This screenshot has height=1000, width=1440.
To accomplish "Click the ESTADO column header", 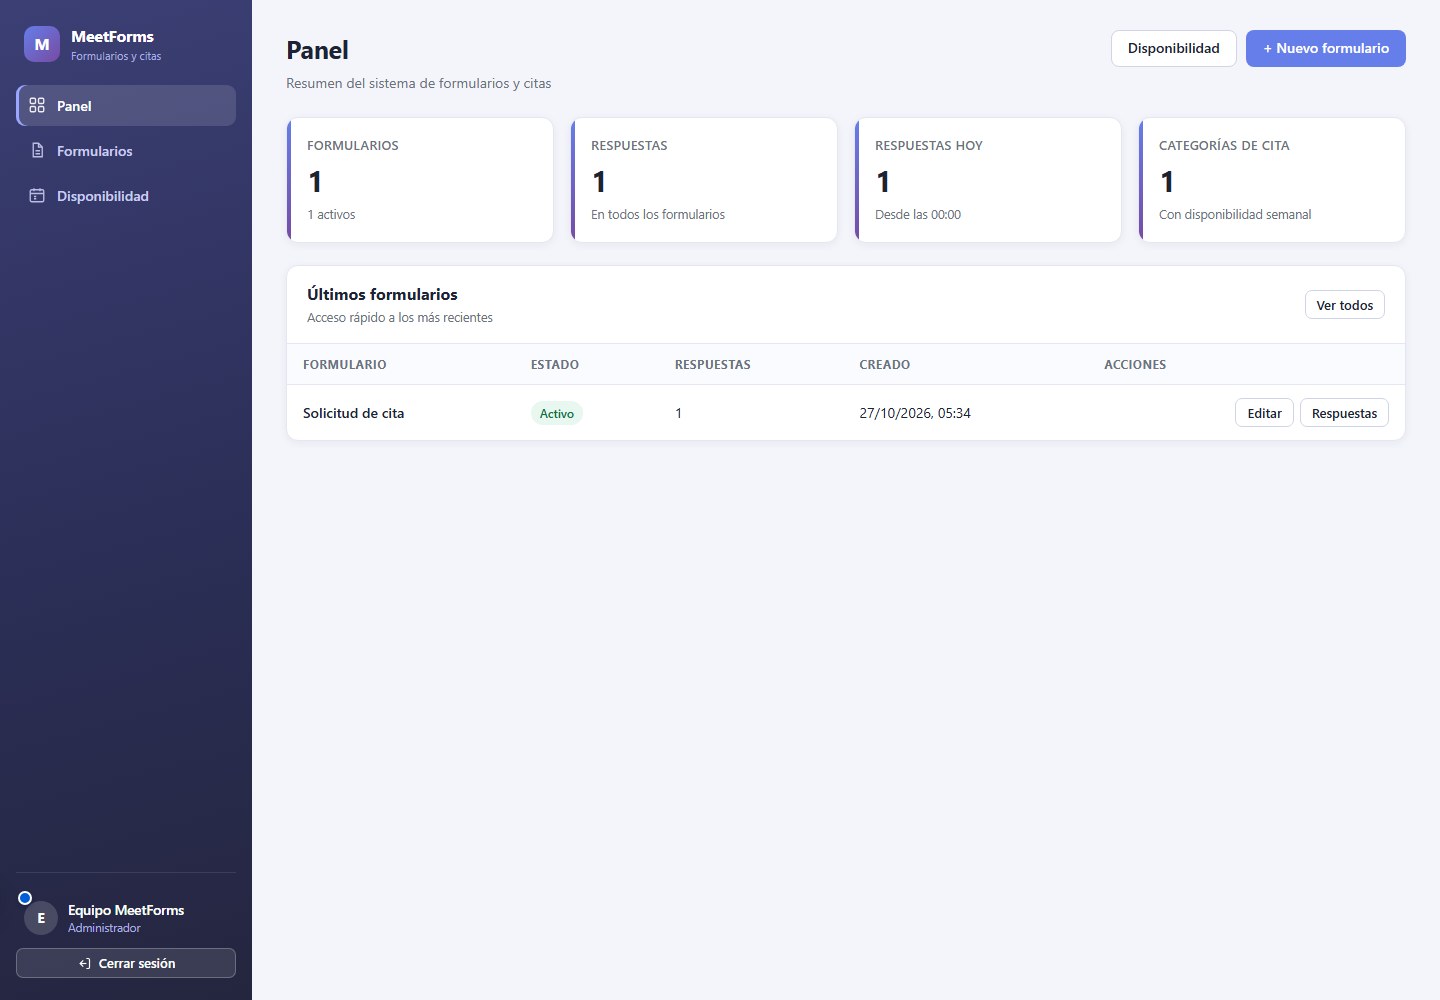I will (x=555, y=364).
